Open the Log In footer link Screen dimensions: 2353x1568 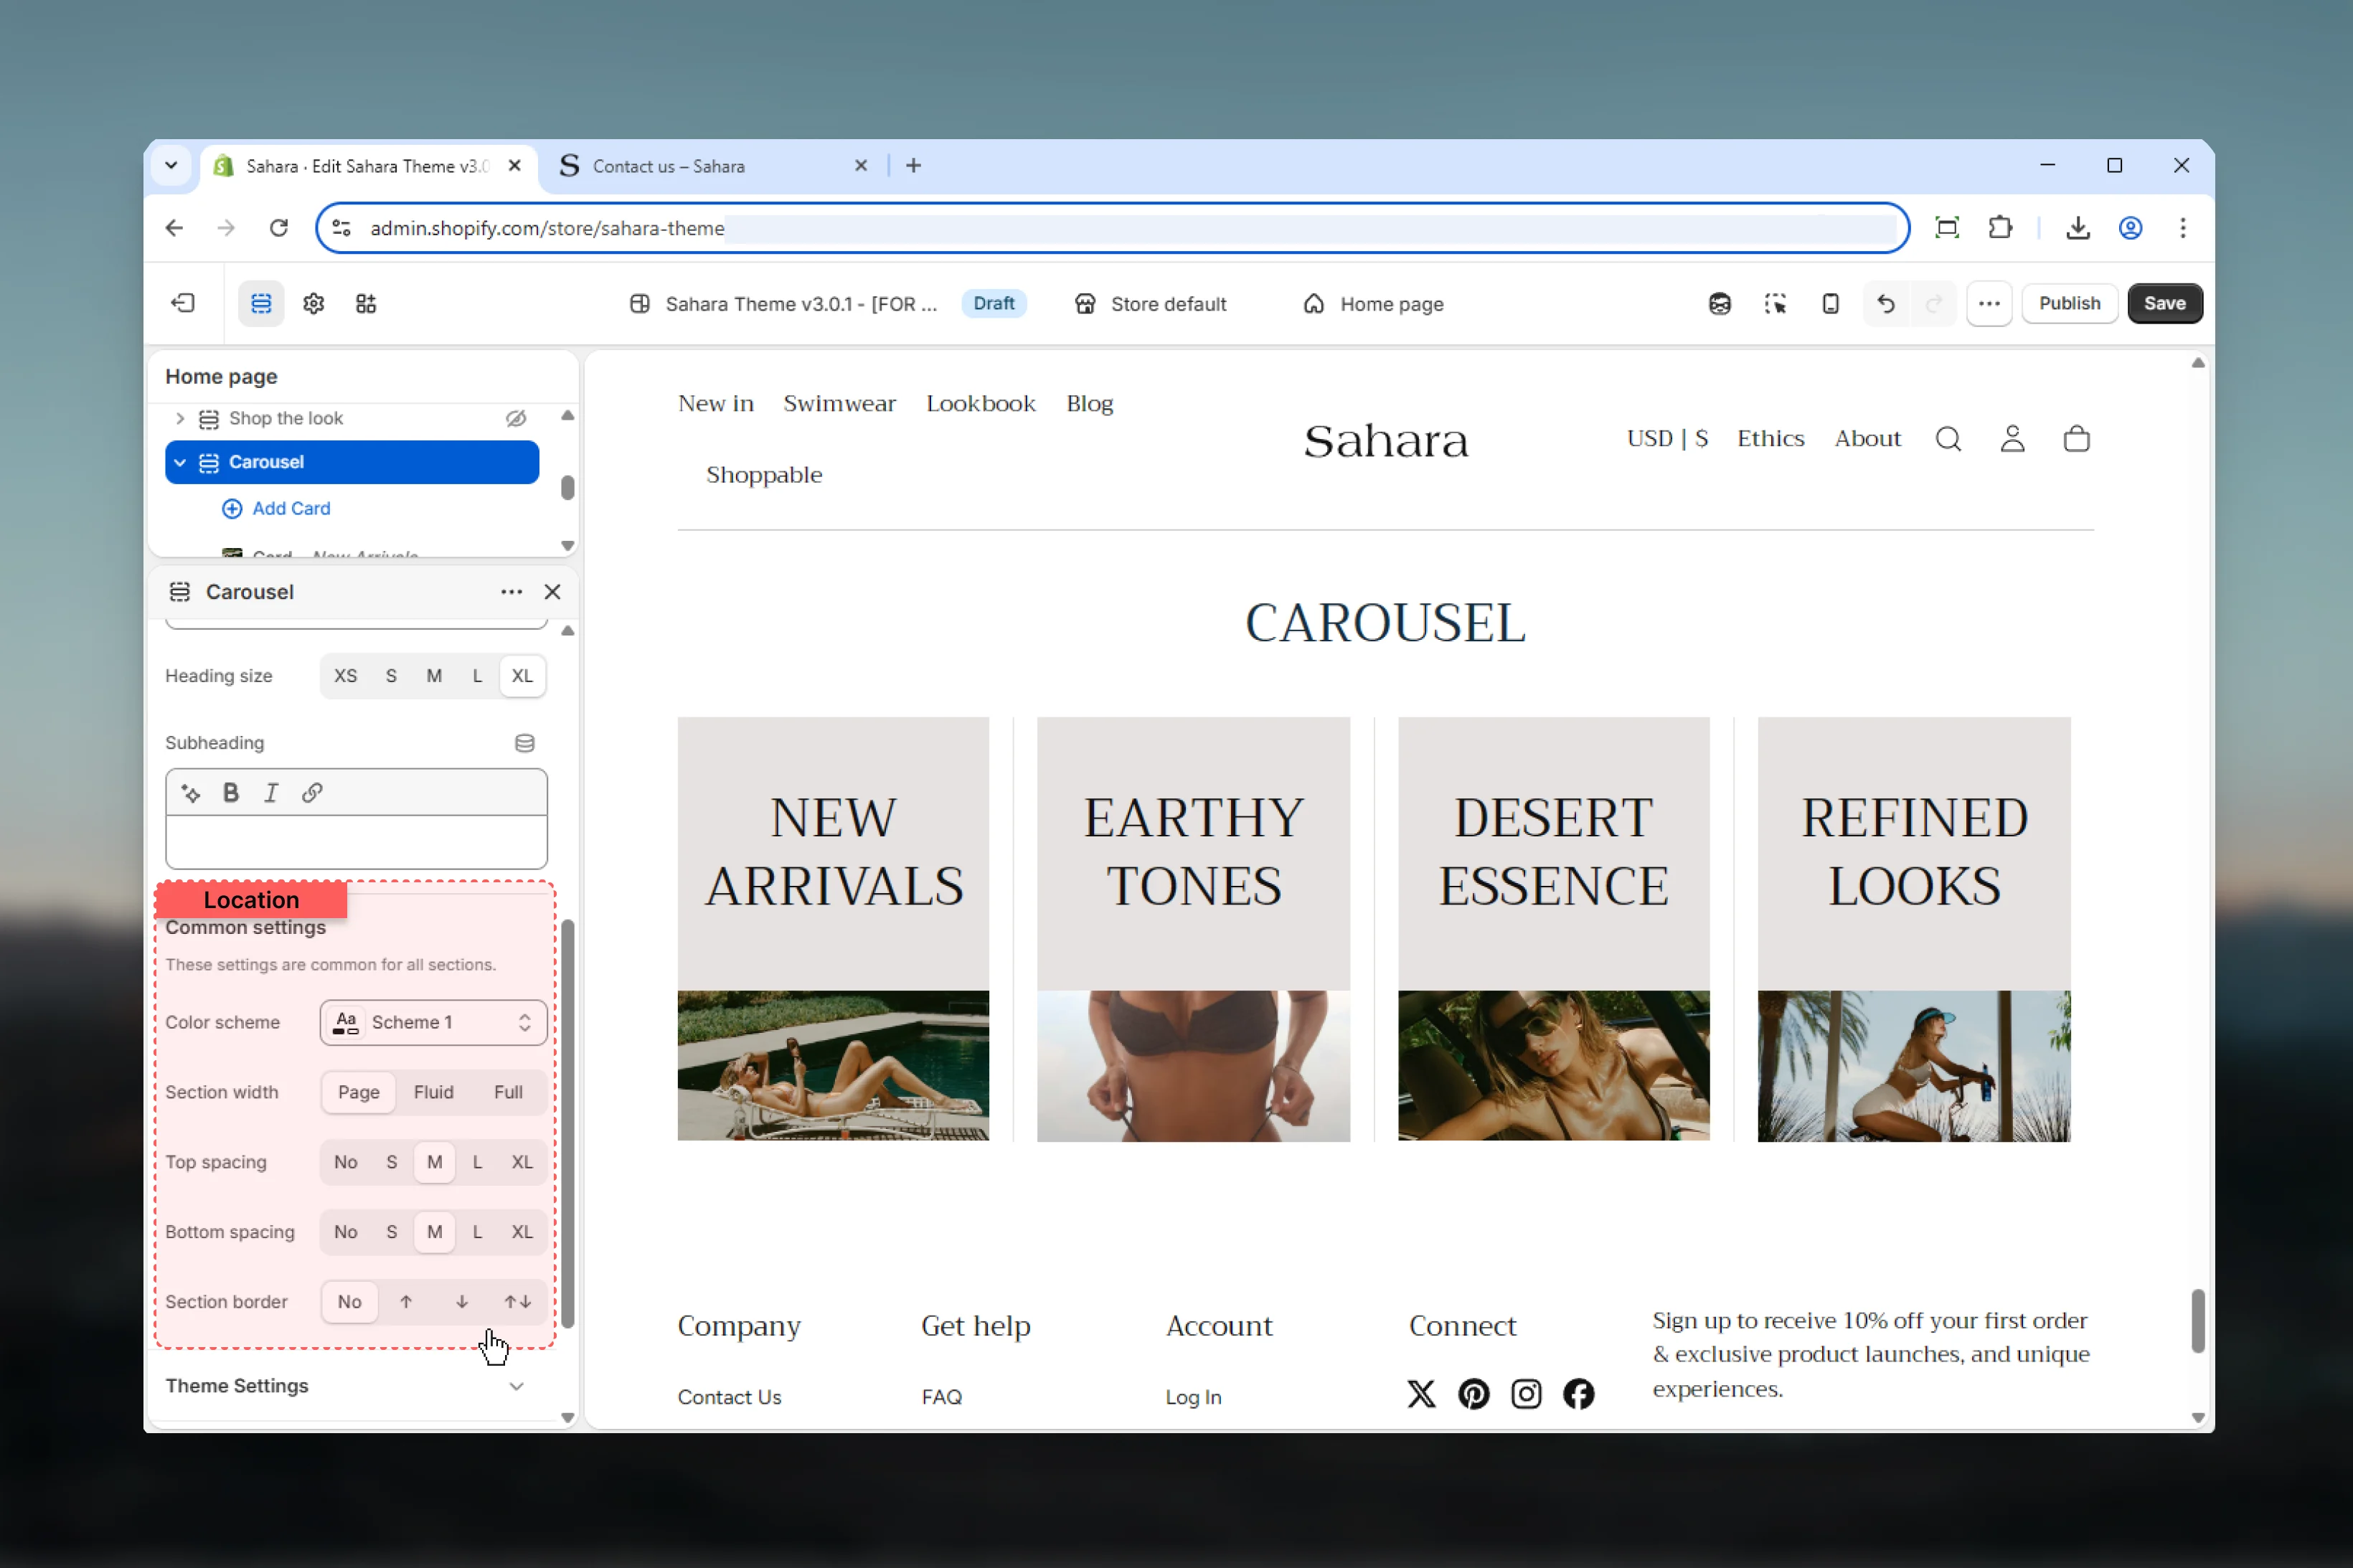pos(1193,1397)
